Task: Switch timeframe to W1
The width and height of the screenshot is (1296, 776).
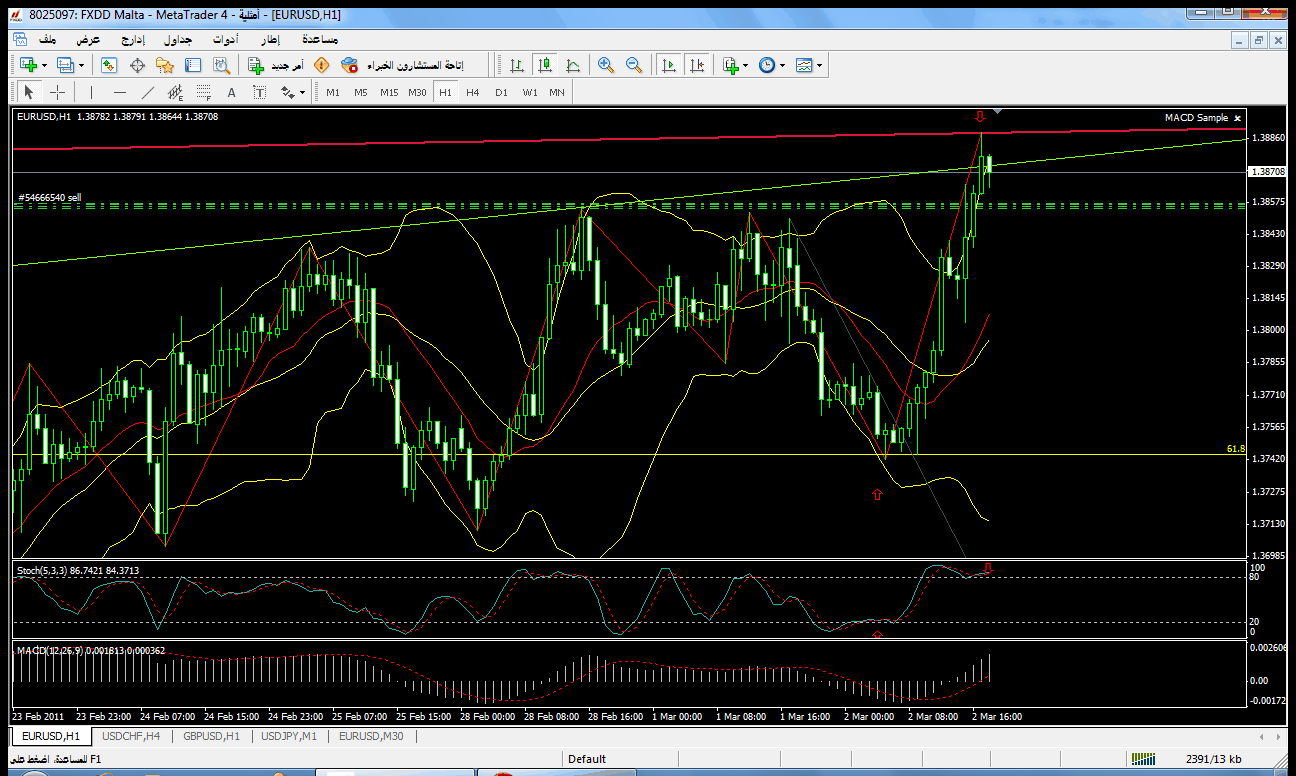Action: (x=529, y=92)
